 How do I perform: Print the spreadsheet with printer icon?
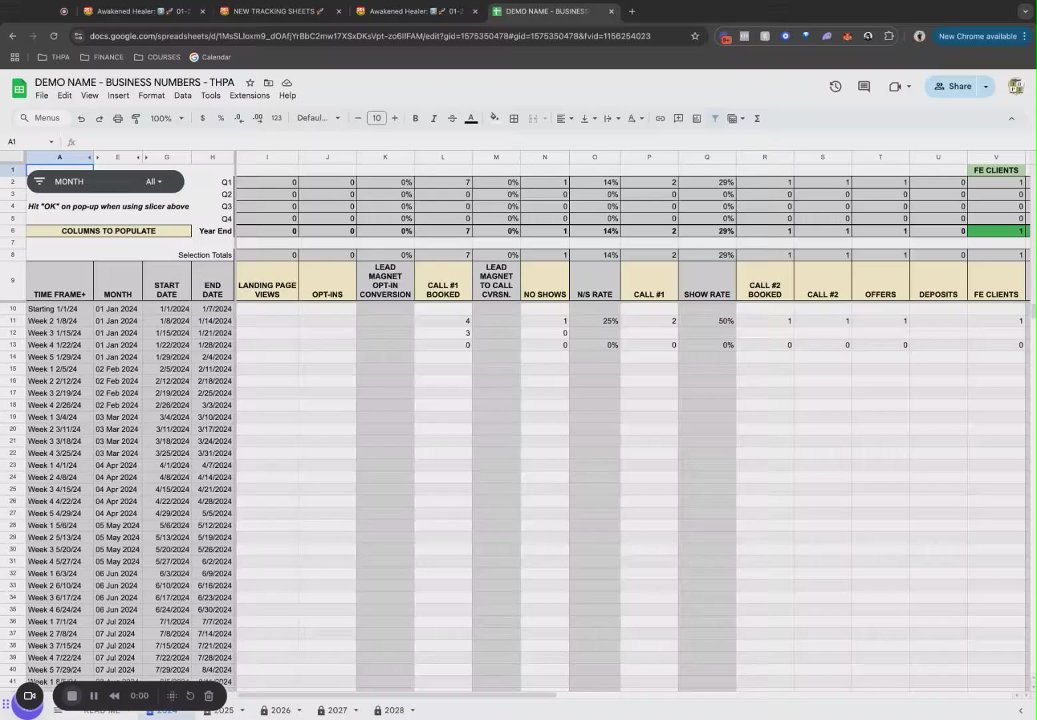coord(118,118)
